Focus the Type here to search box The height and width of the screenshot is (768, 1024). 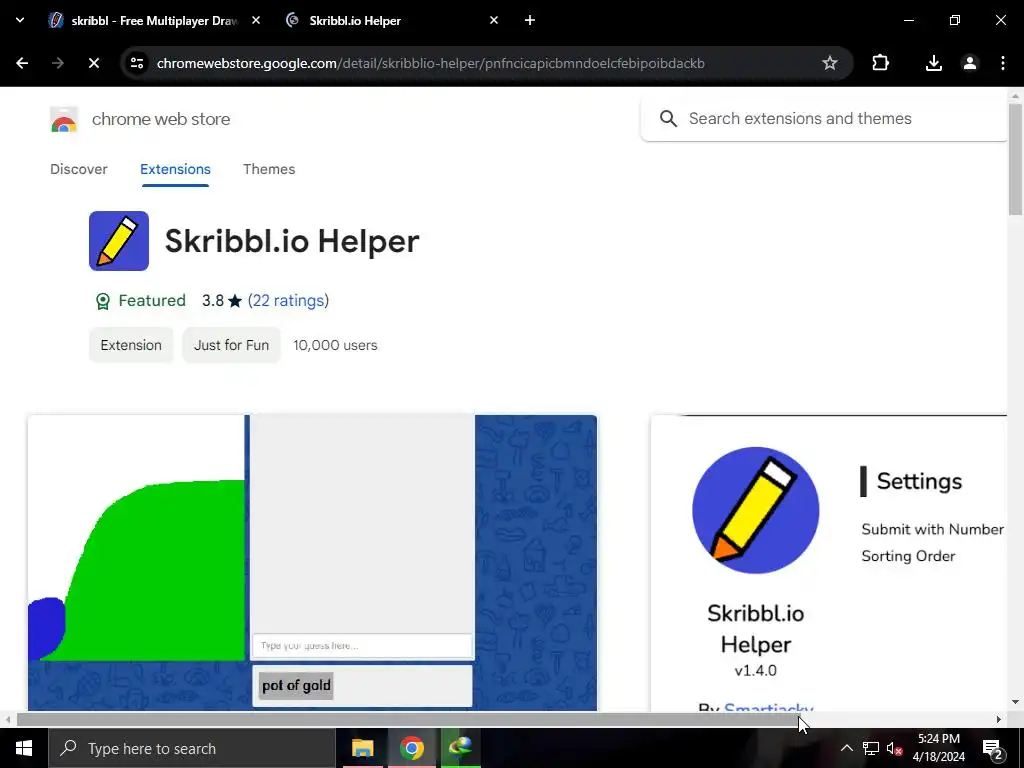click(192, 748)
